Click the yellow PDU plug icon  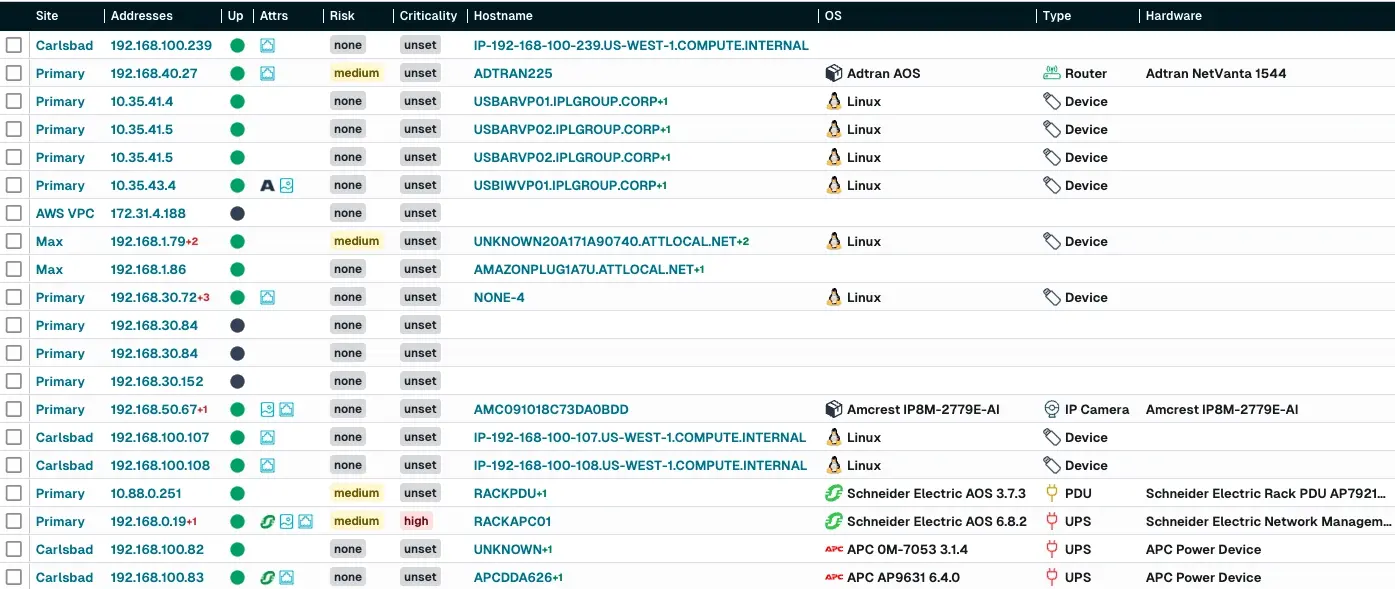pos(1051,493)
